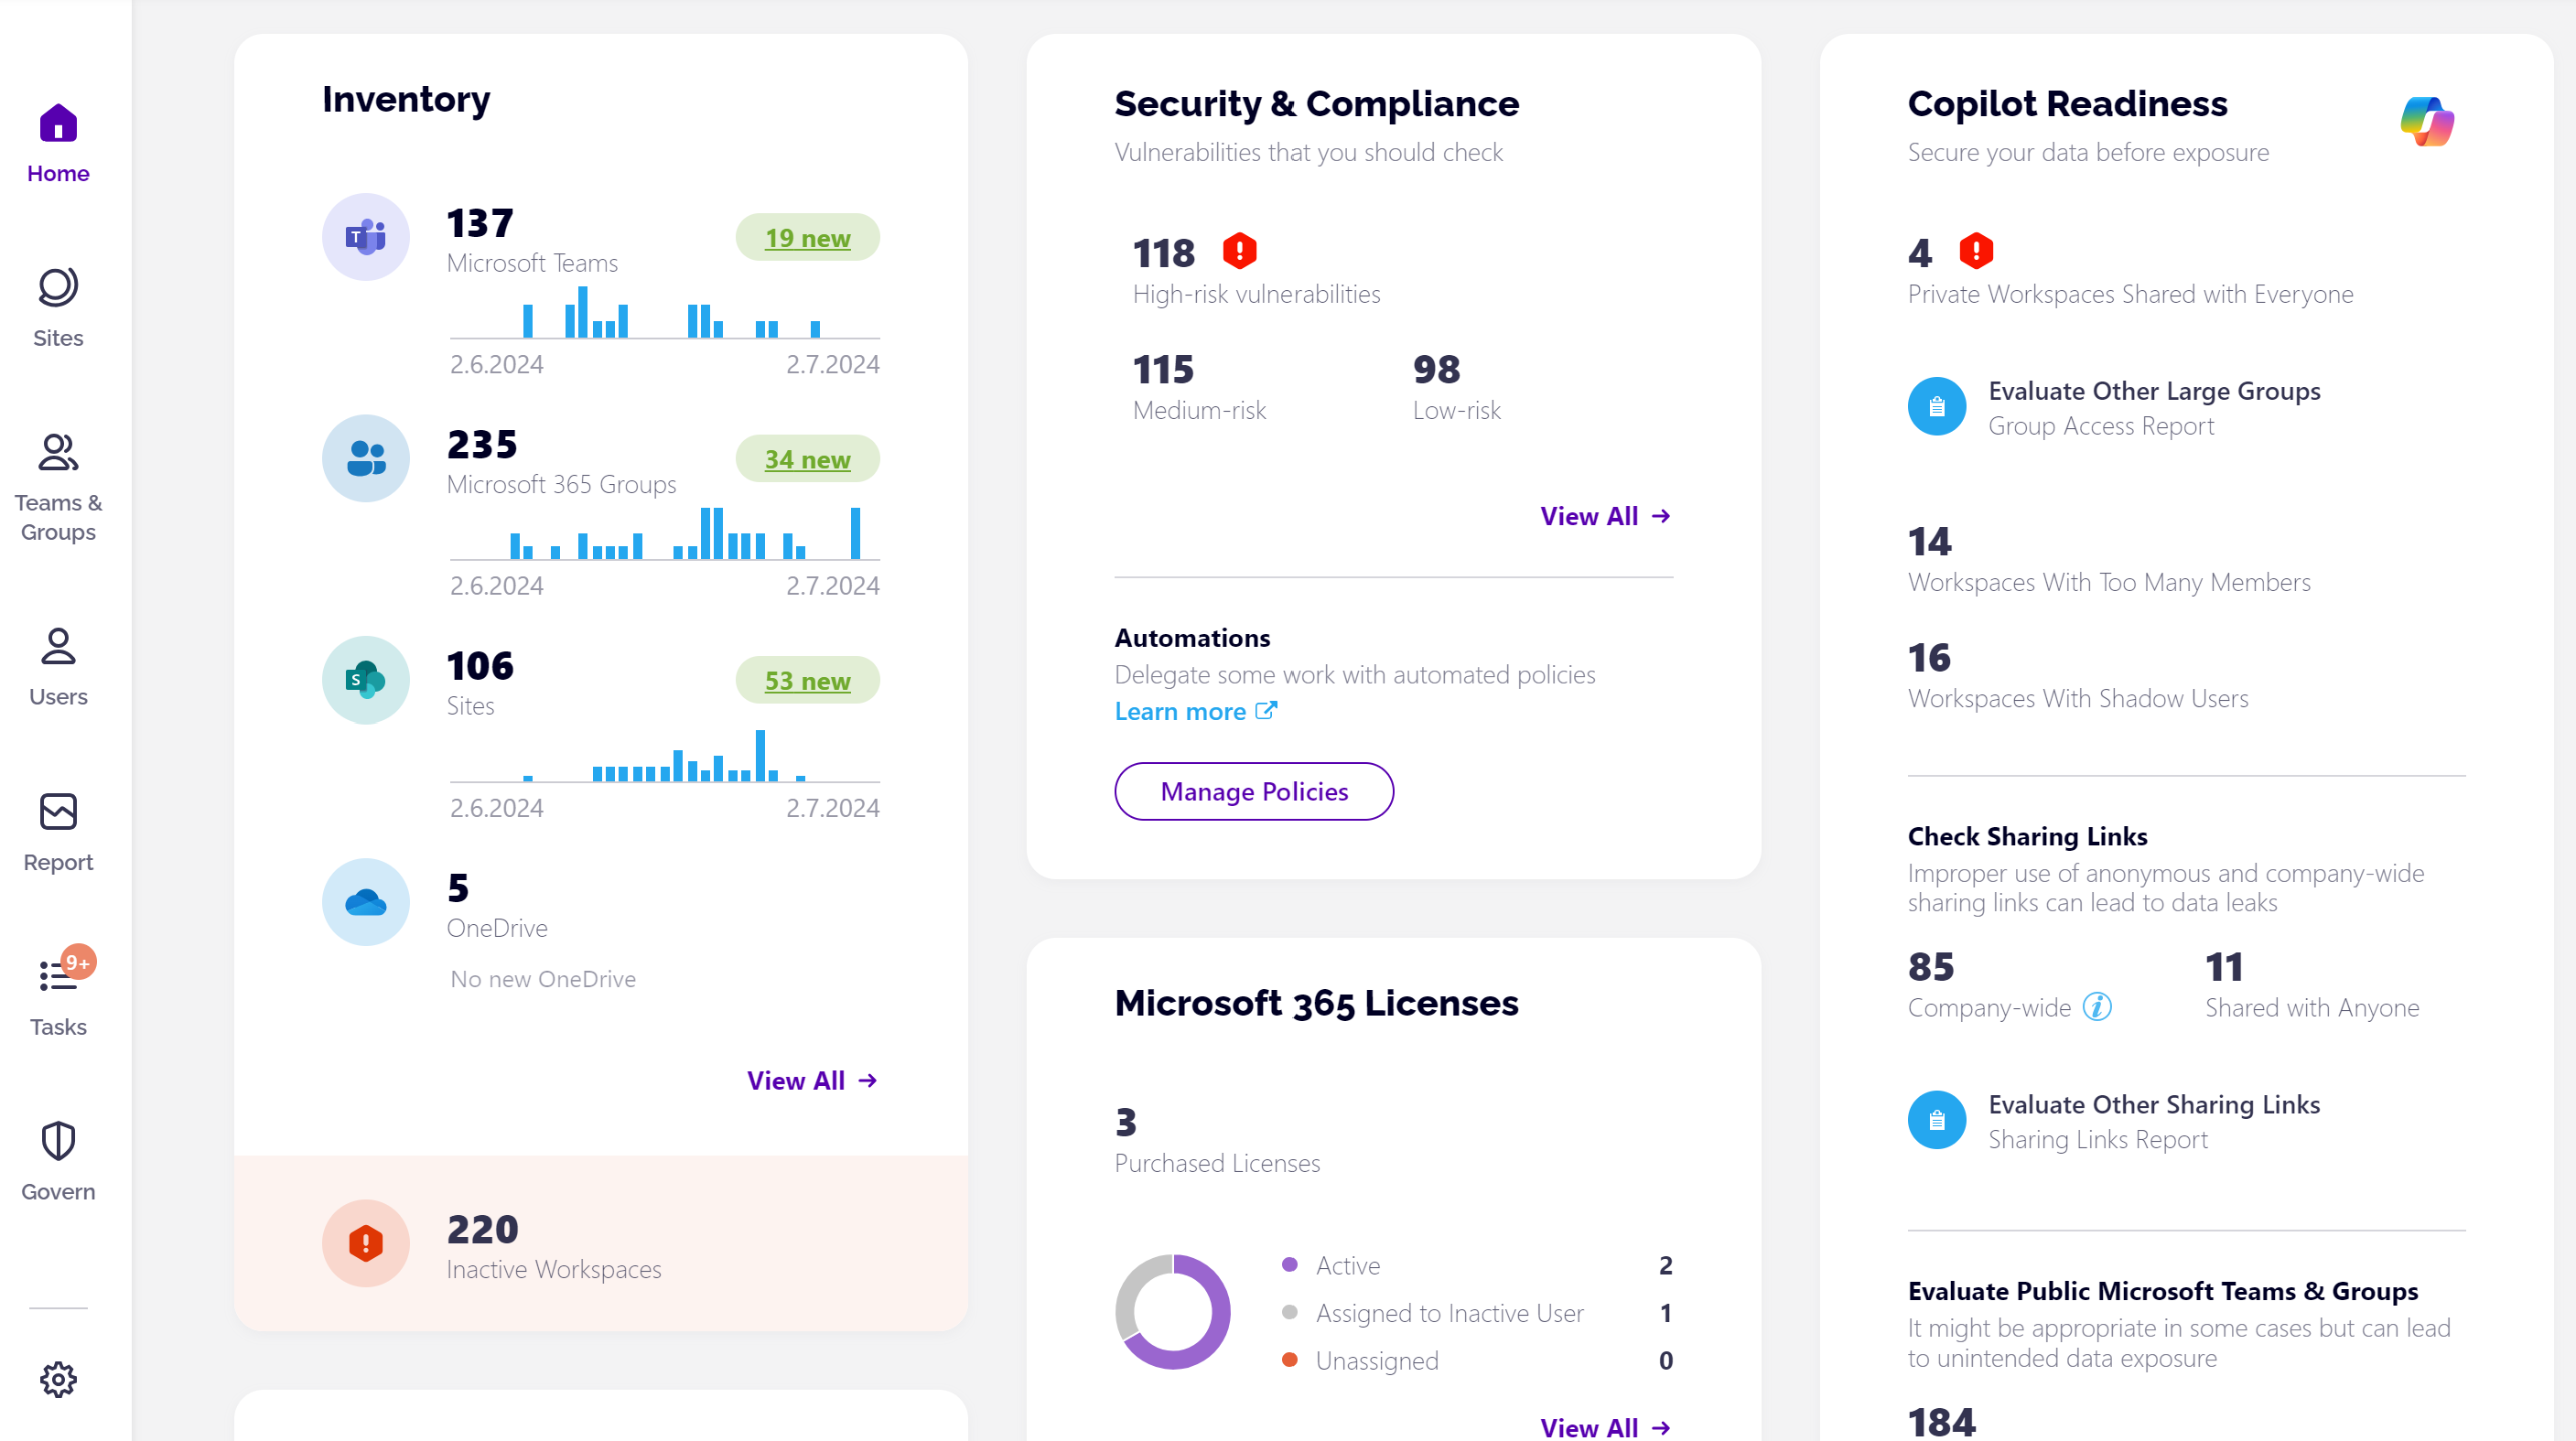Click 16 Workspaces With Shadow Users
2576x1441 pixels.
coord(1929,657)
